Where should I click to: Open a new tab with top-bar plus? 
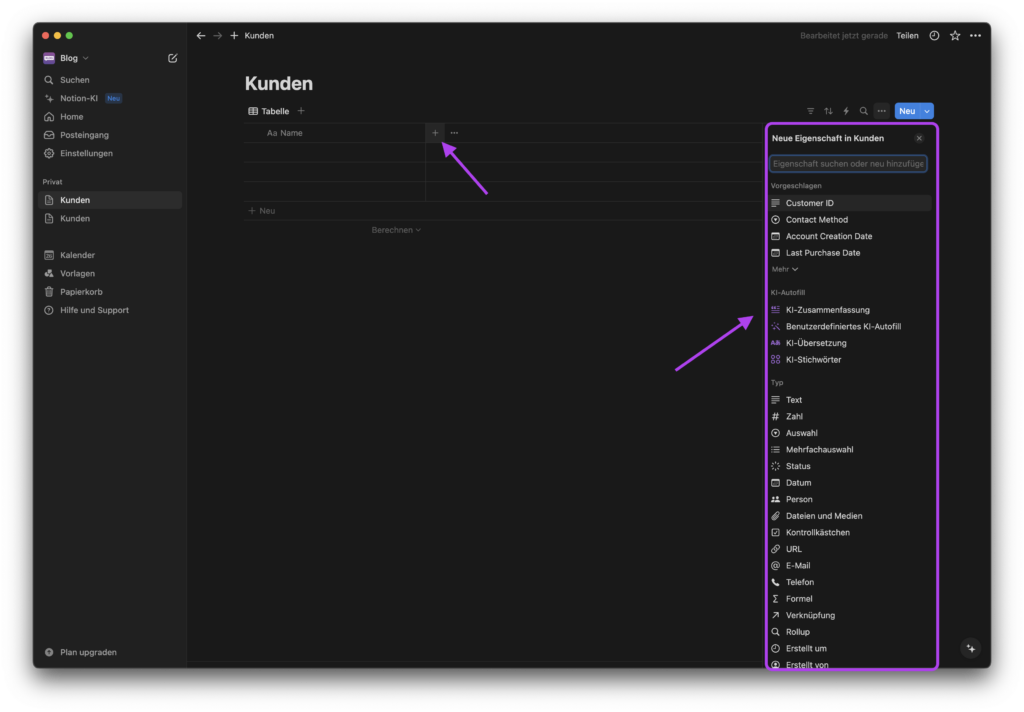pos(234,35)
